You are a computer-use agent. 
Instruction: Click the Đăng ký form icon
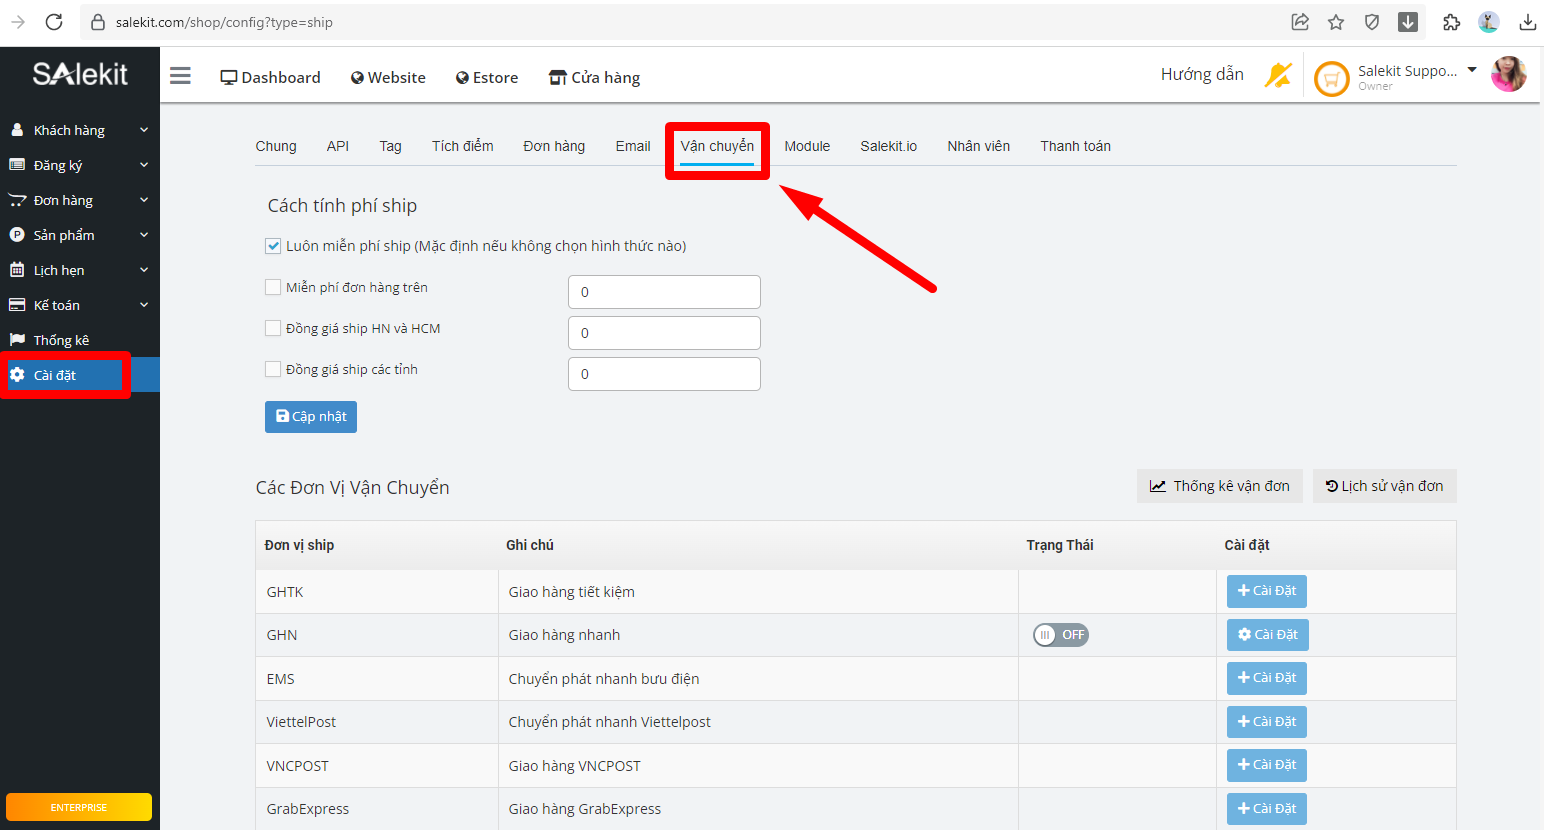(17, 165)
